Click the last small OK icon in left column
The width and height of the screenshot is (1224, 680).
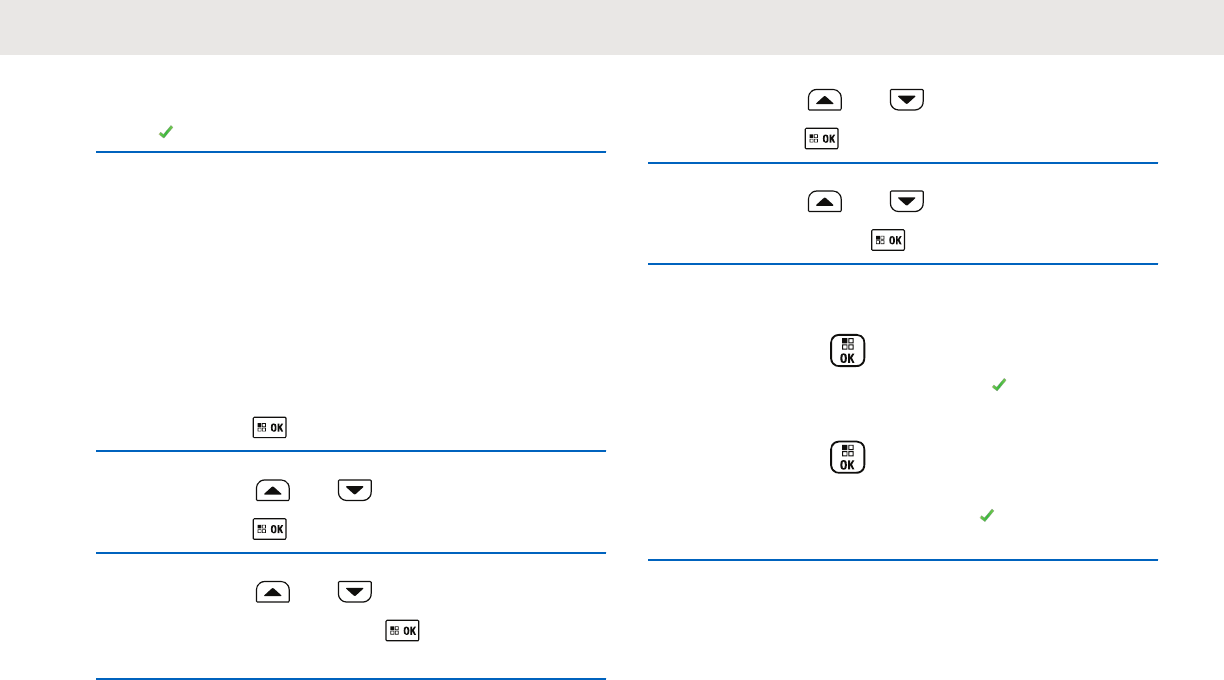coord(404,630)
